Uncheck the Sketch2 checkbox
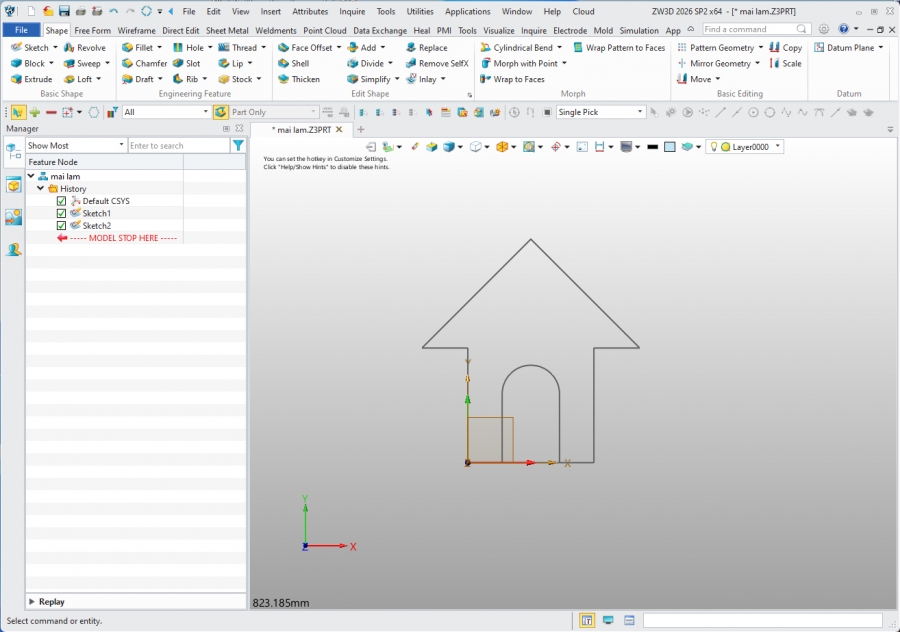The height and width of the screenshot is (632, 900). coord(61,226)
